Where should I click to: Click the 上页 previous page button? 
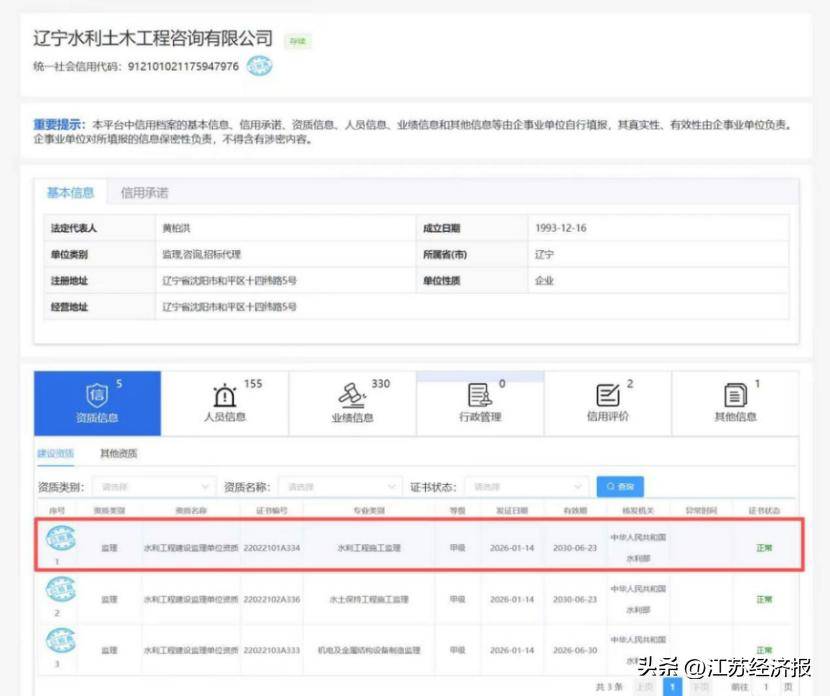(644, 687)
